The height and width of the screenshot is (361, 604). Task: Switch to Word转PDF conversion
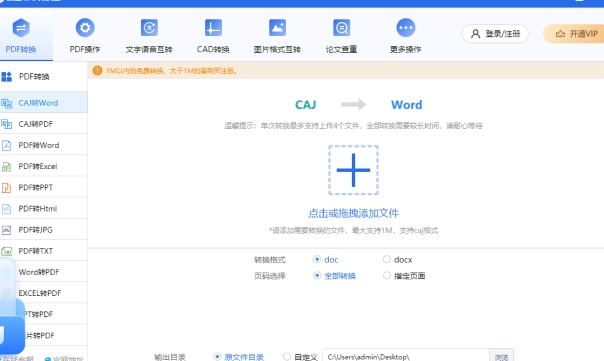click(x=44, y=272)
